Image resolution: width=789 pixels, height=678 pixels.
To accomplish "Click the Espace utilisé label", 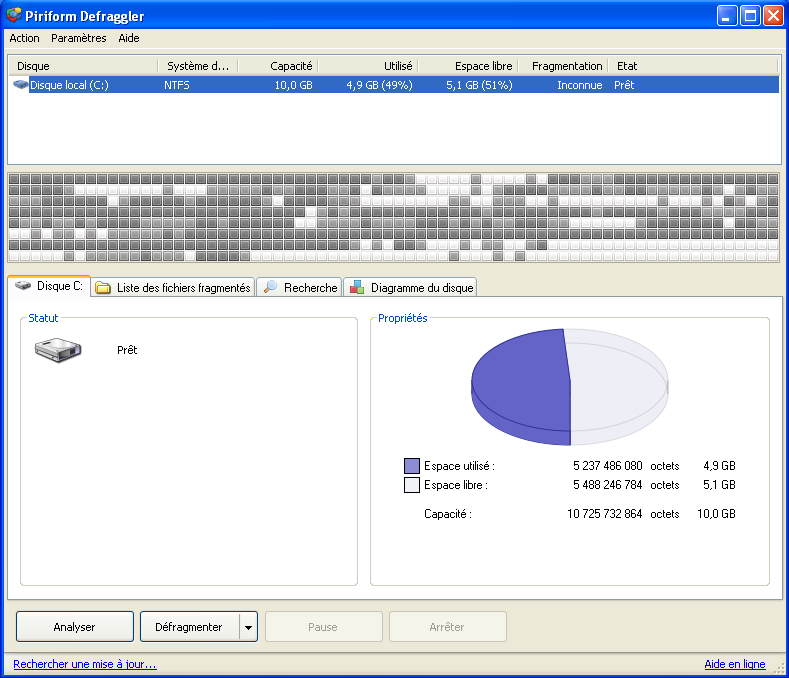I will pos(459,466).
